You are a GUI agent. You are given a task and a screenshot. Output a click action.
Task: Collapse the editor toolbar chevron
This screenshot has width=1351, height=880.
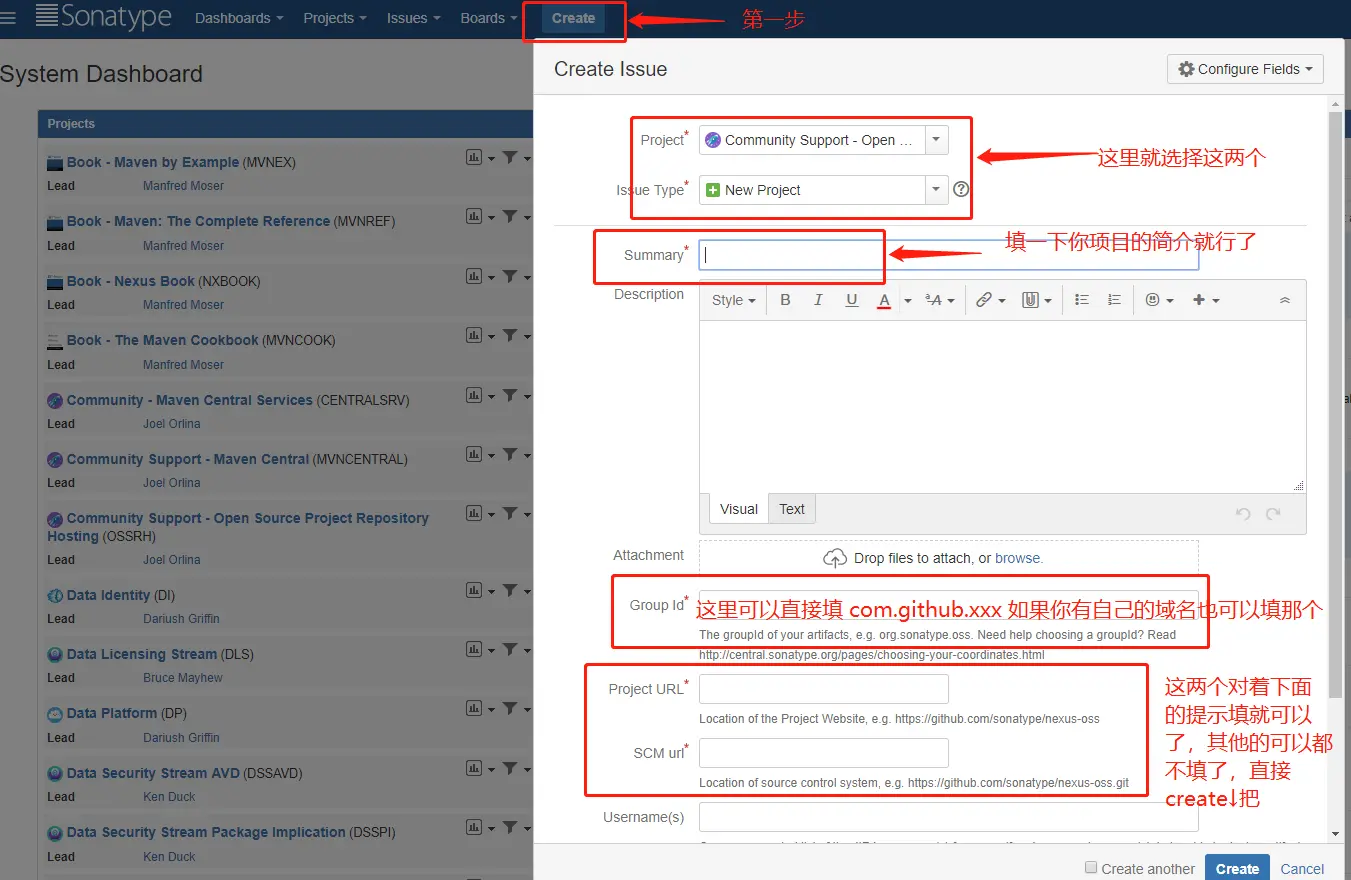pos(1285,300)
